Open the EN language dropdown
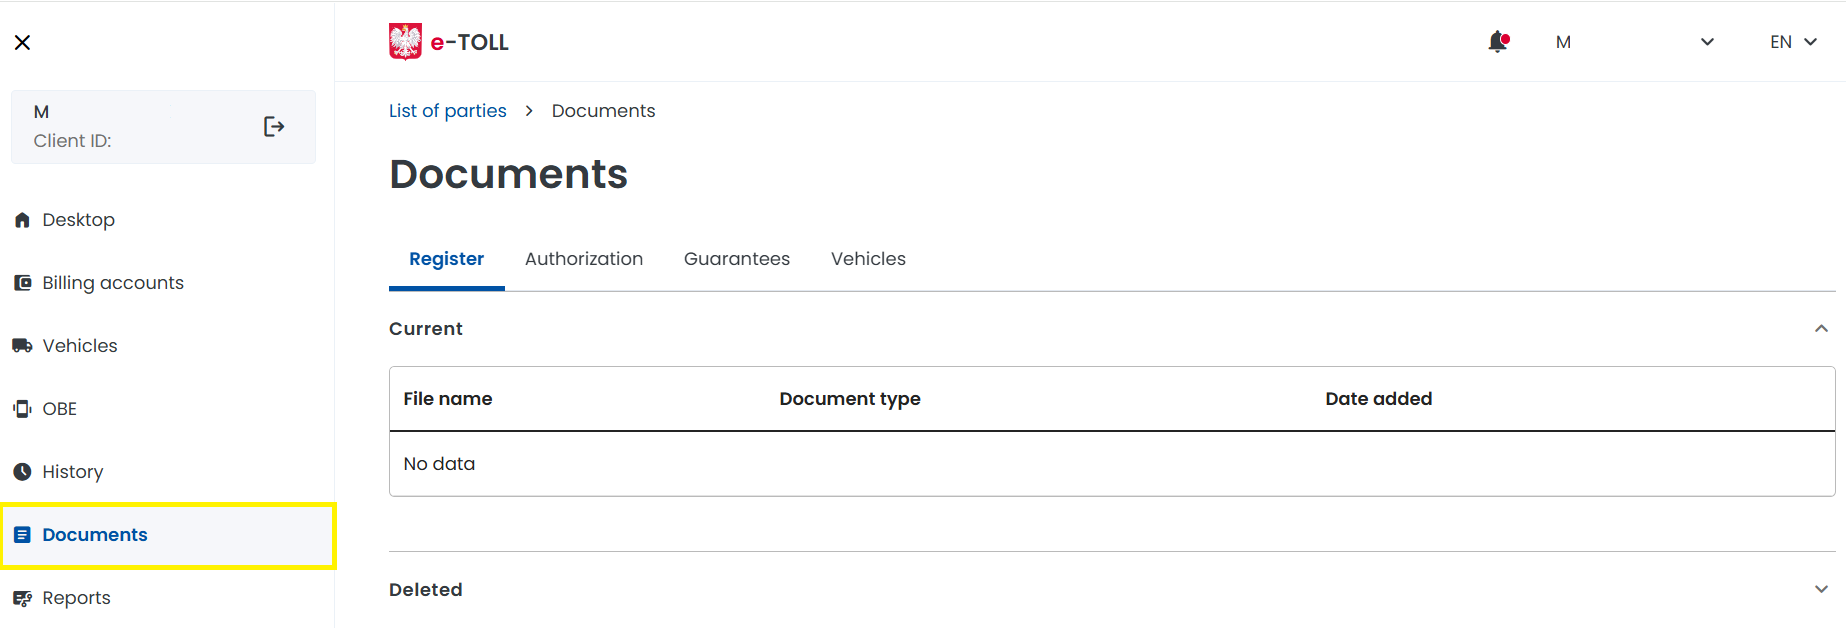1846x628 pixels. 1793,42
